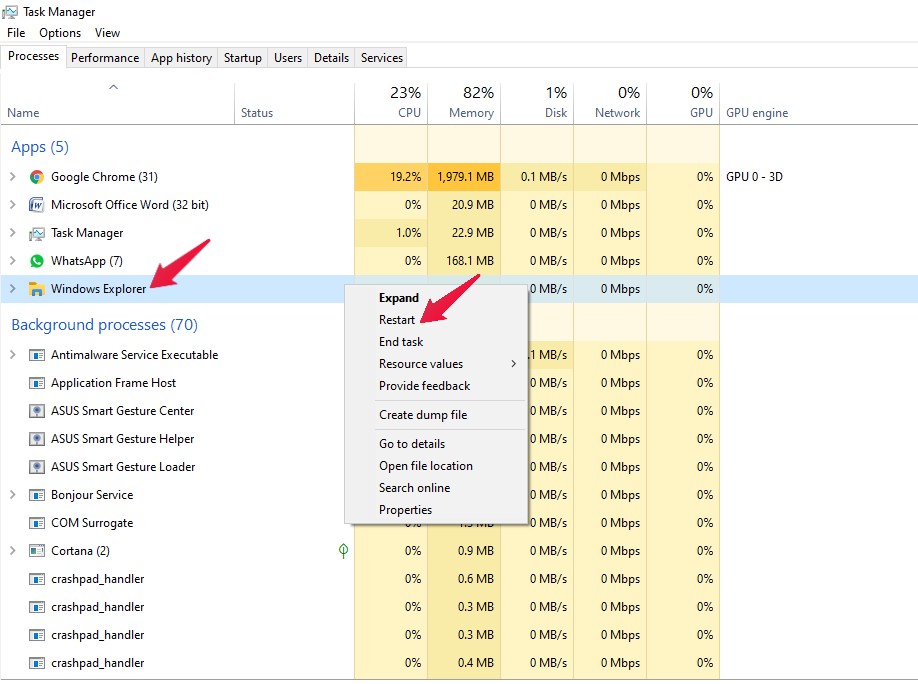Click the Microsoft Office Word icon

coord(37,205)
